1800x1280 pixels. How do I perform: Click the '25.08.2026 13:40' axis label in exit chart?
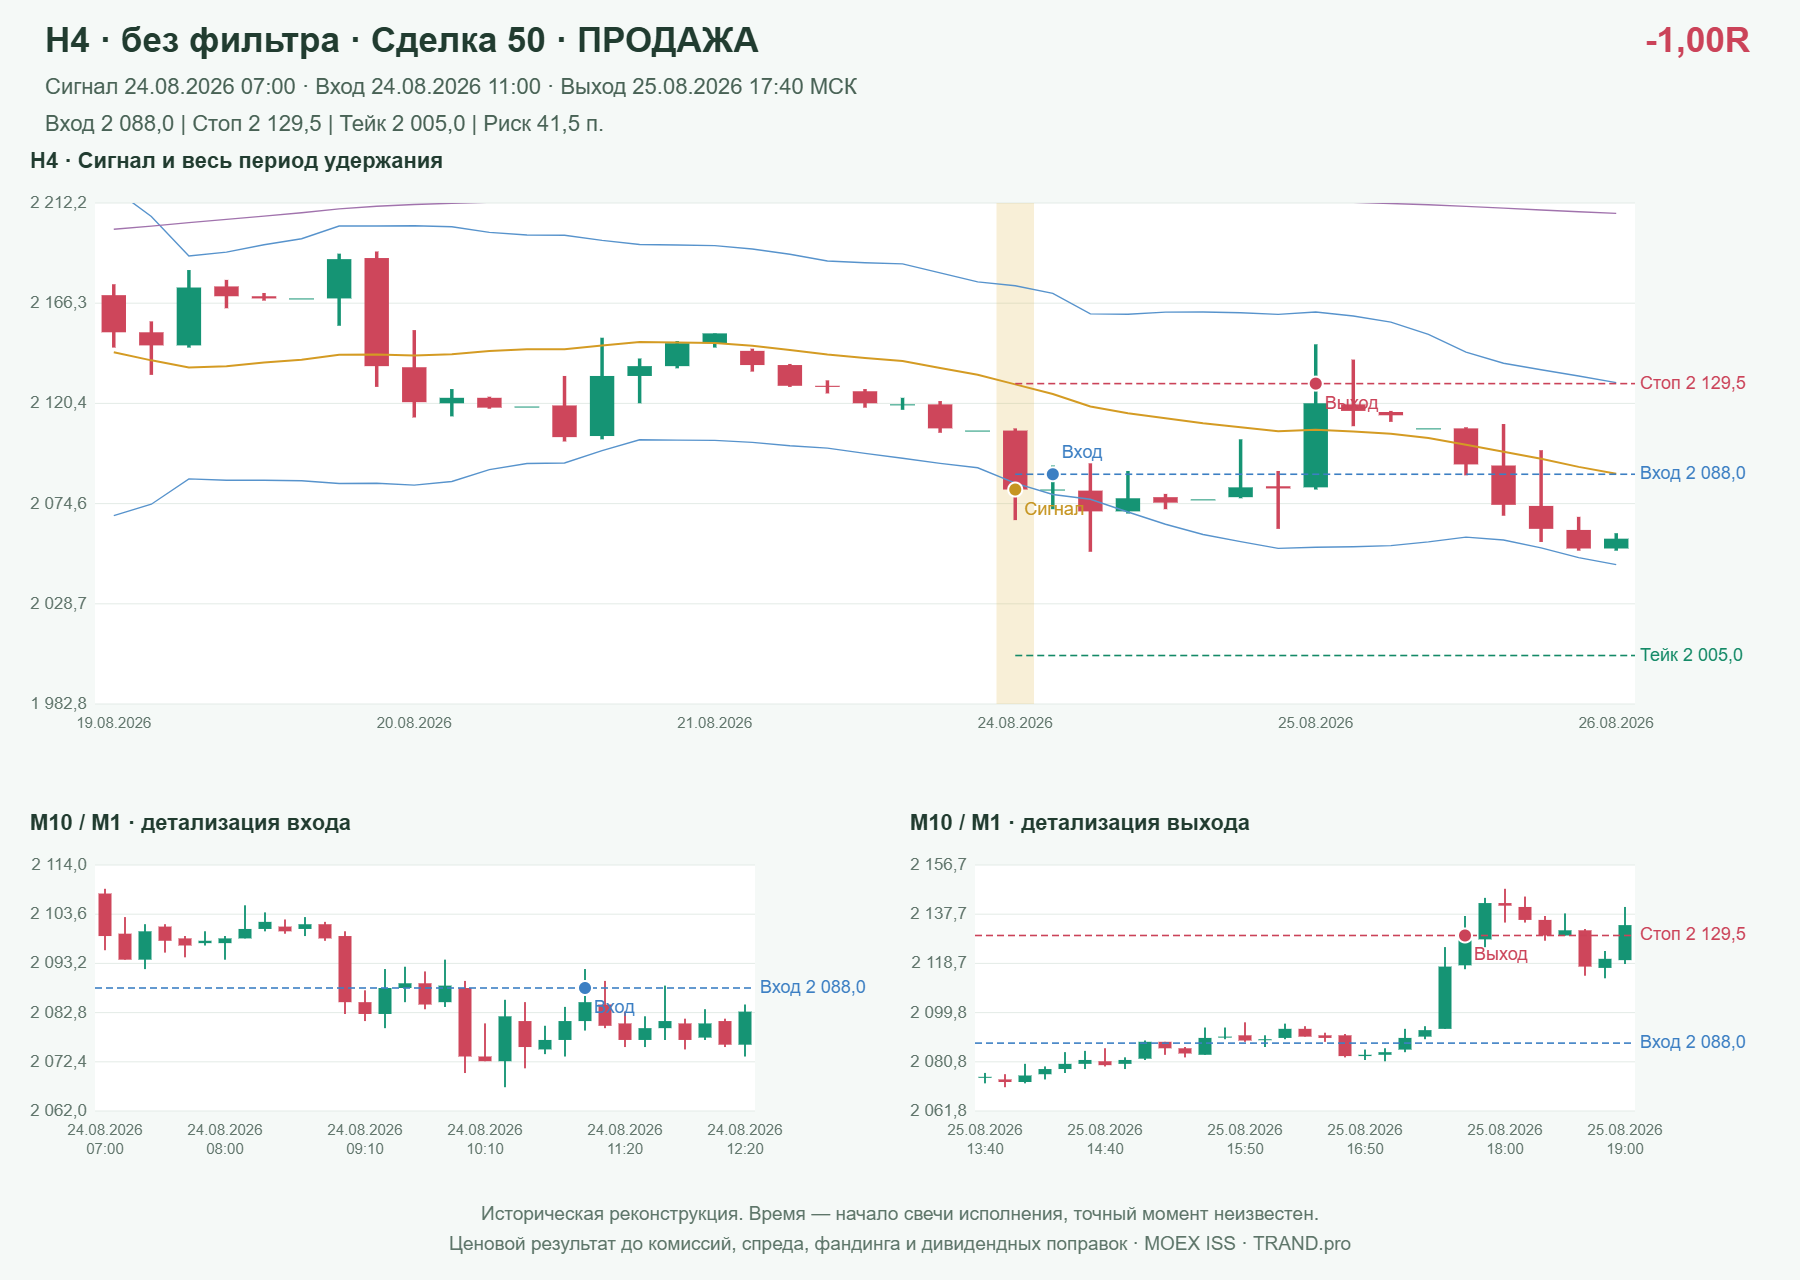[x=985, y=1139]
